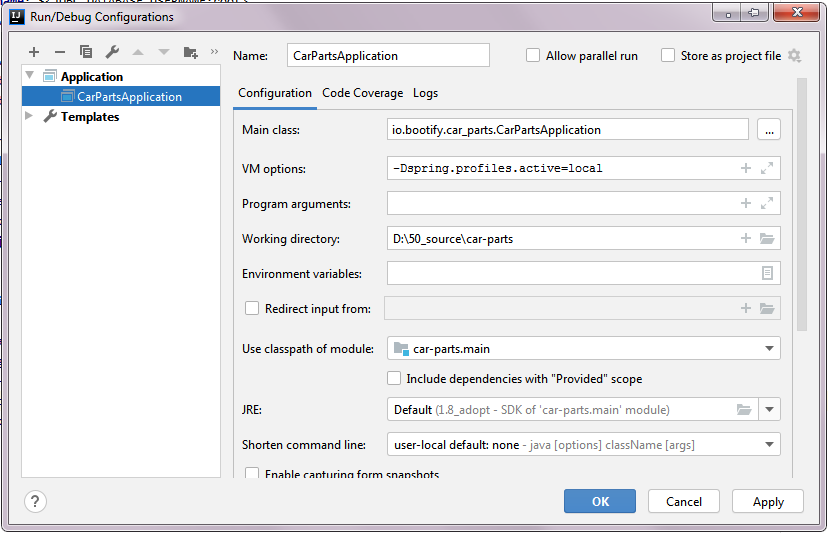Viewport: 828px width, 533px height.
Task: Edit environment variables list icon
Action: 767,273
